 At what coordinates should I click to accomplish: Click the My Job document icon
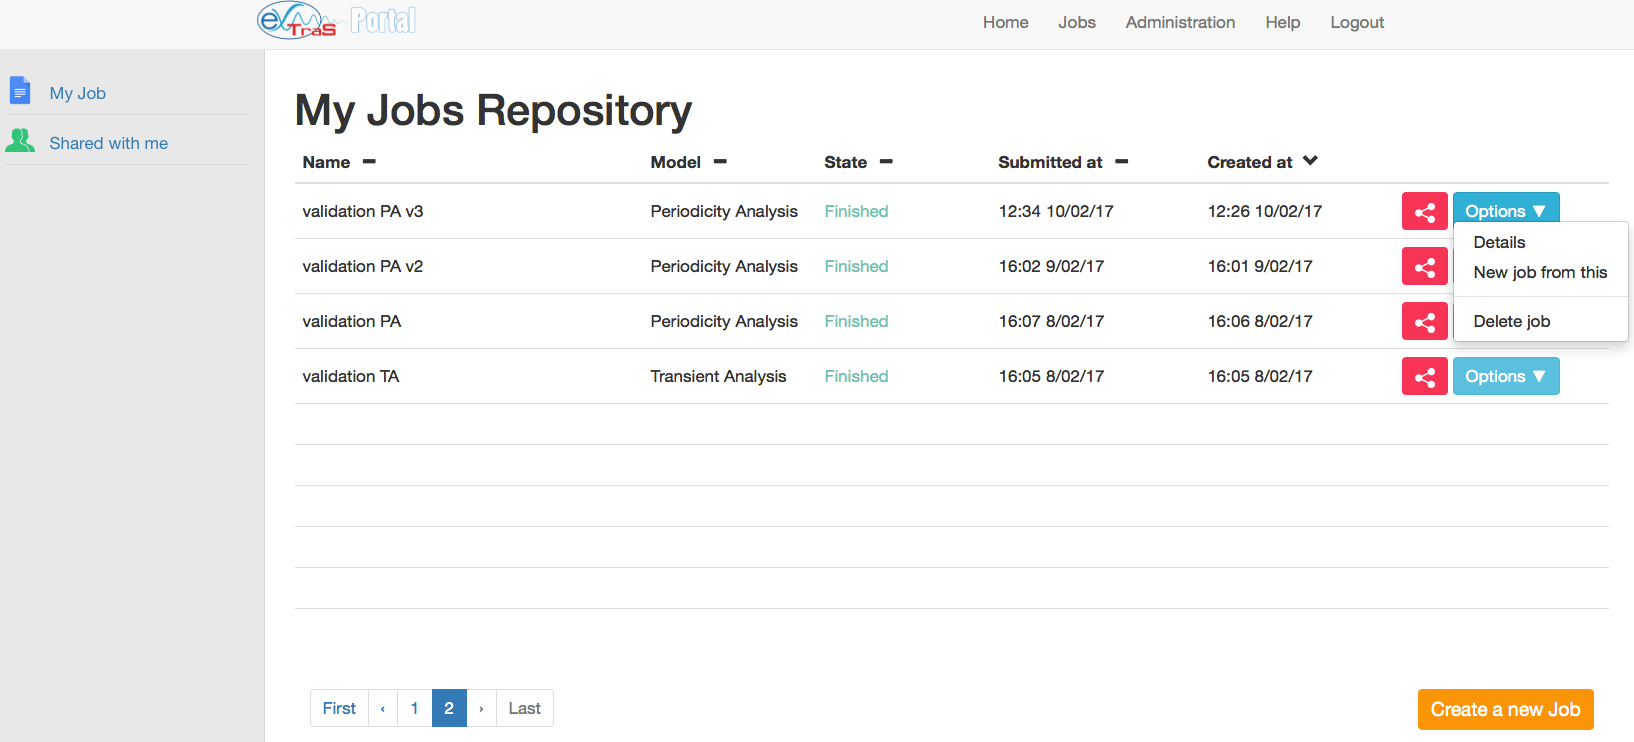tap(20, 91)
